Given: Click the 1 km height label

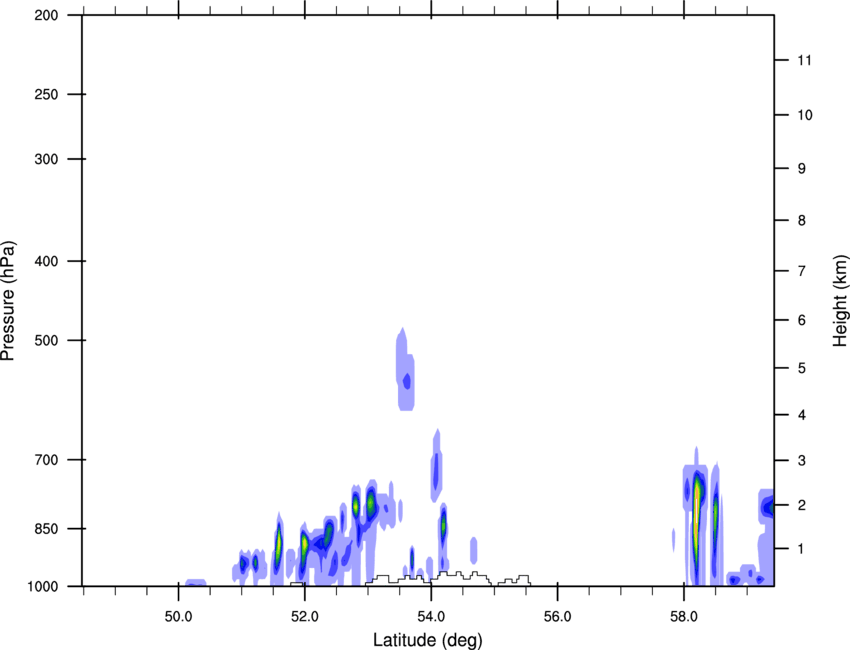Looking at the screenshot, I should (802, 549).
